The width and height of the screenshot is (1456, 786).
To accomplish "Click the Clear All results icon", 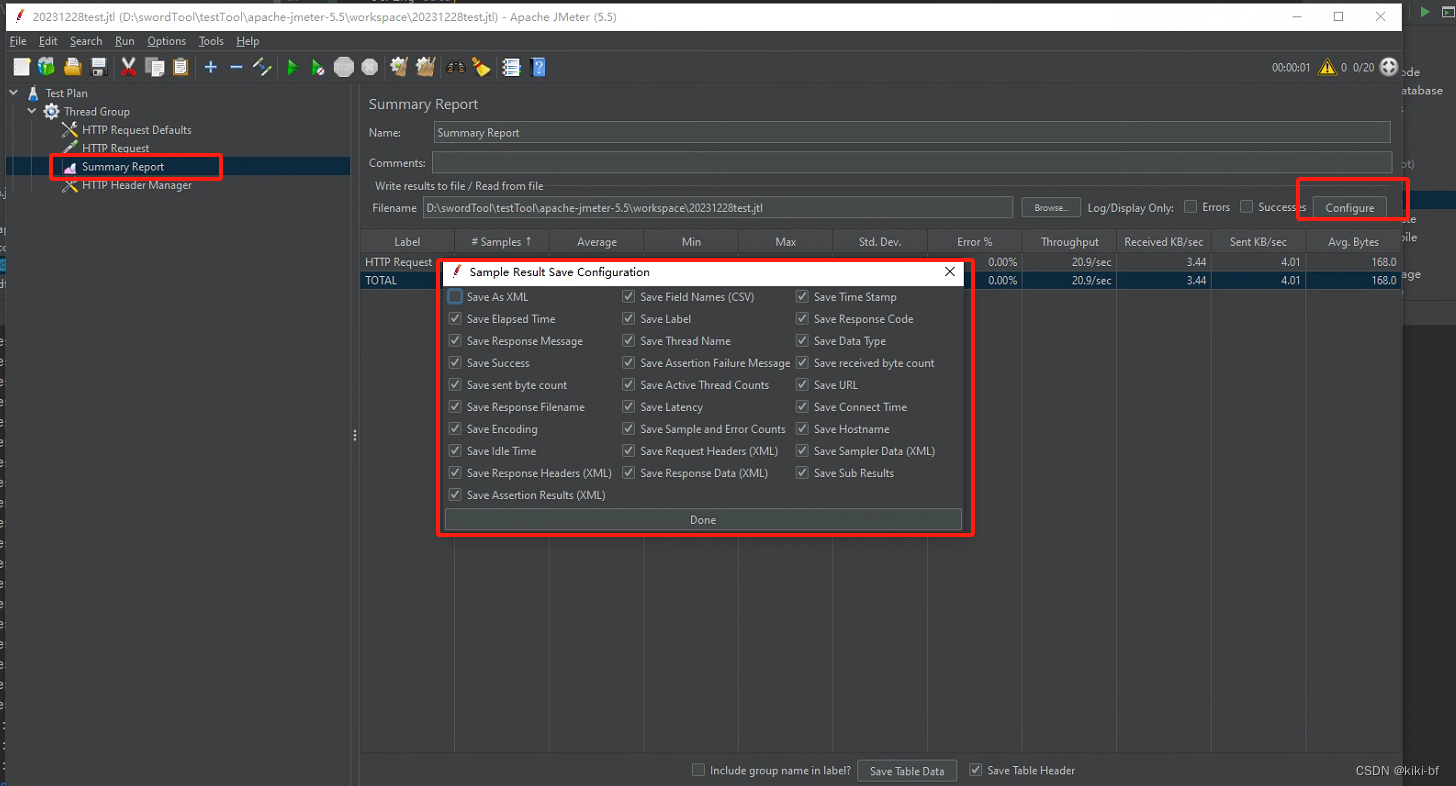I will pyautogui.click(x=425, y=67).
